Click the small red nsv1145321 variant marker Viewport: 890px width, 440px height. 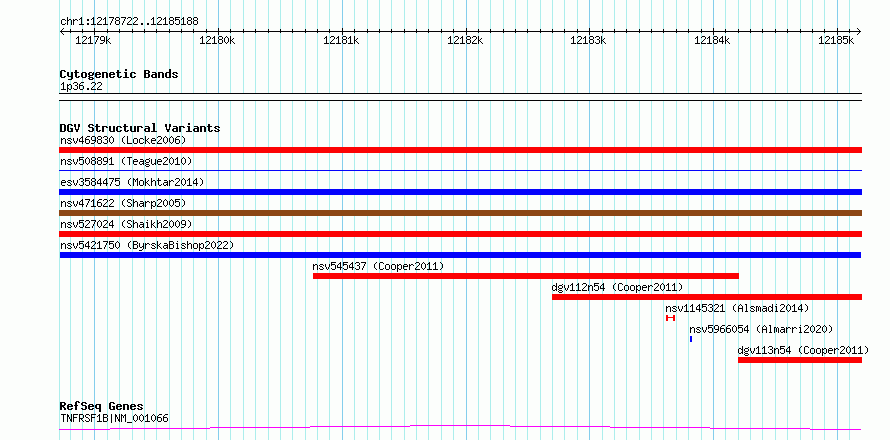pyautogui.click(x=670, y=318)
